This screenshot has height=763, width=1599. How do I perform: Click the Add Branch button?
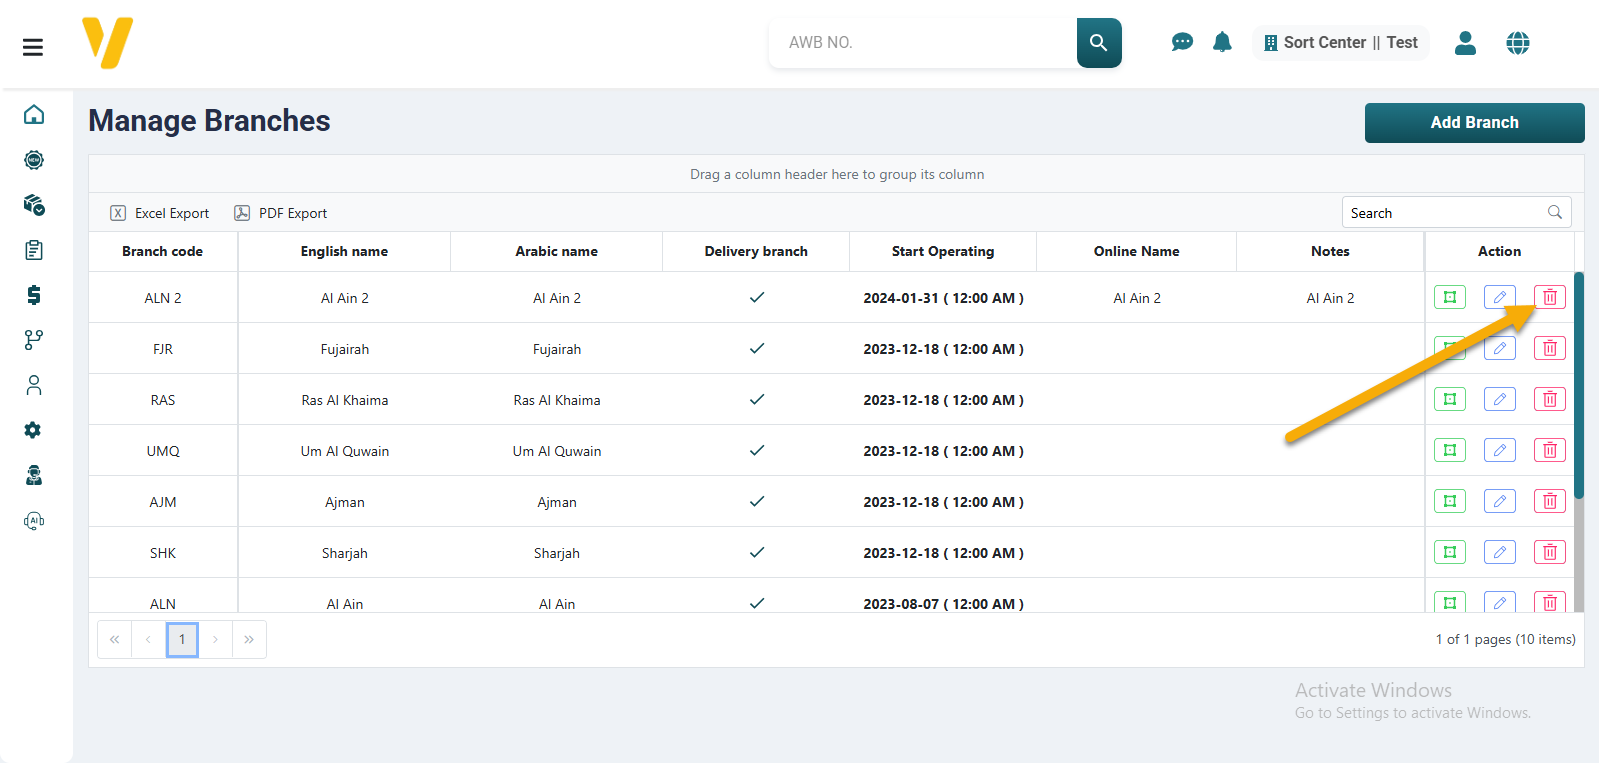click(1474, 122)
